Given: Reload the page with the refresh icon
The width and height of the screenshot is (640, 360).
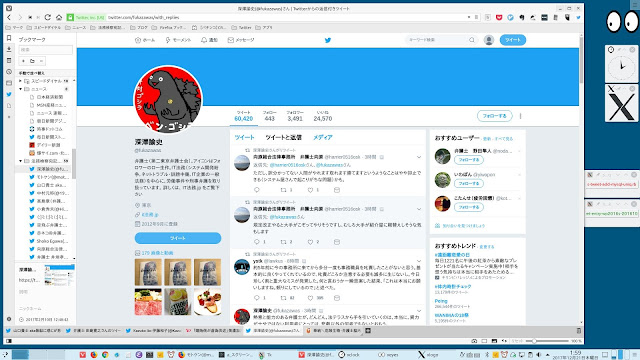Looking at the screenshot, I should click(x=48, y=18).
